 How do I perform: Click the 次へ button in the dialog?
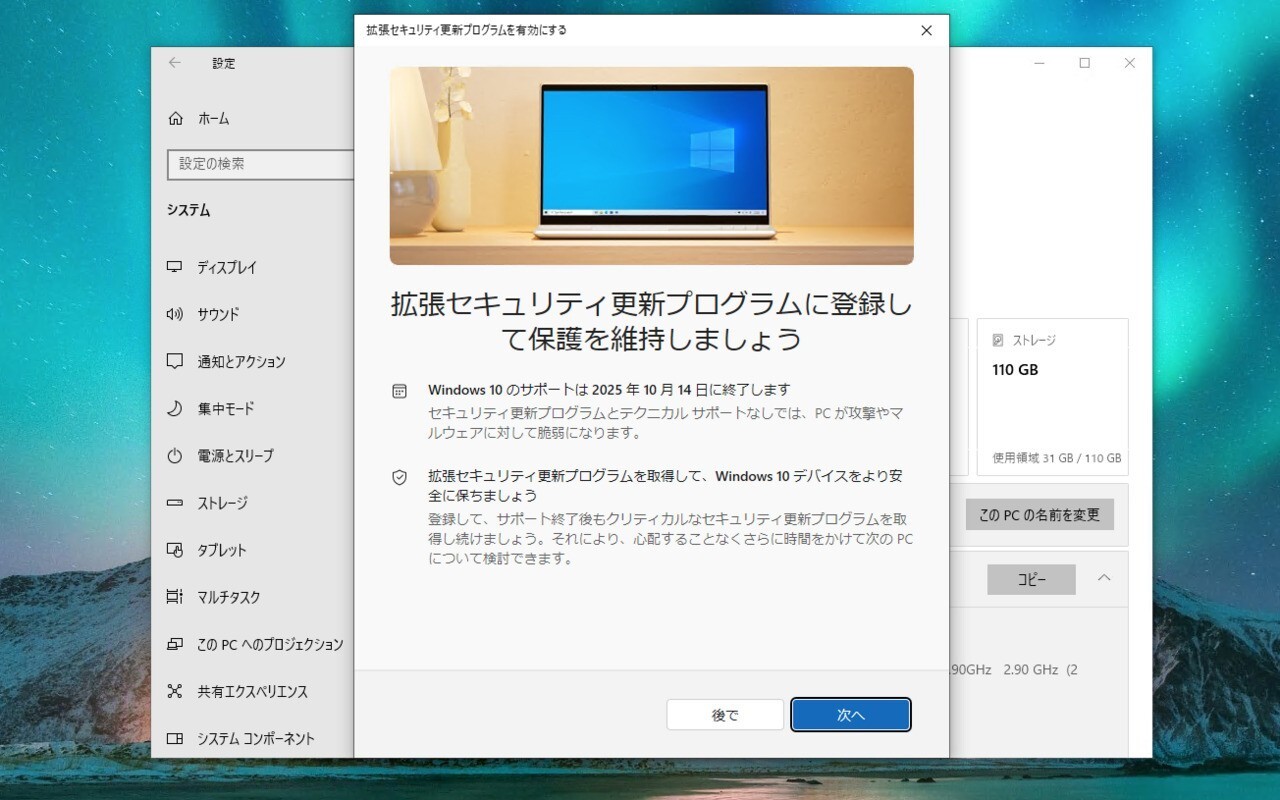tap(851, 715)
